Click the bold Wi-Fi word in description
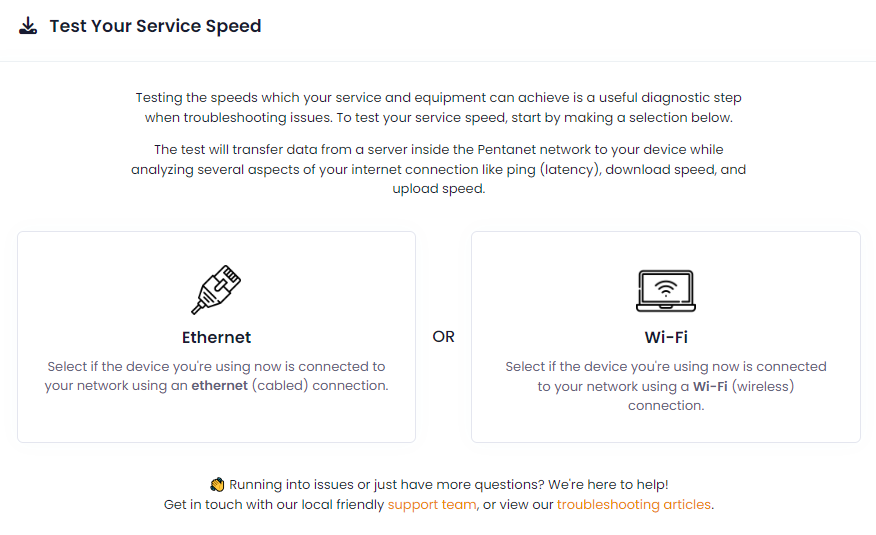Screen dimensions: 876x535 click(x=710, y=386)
